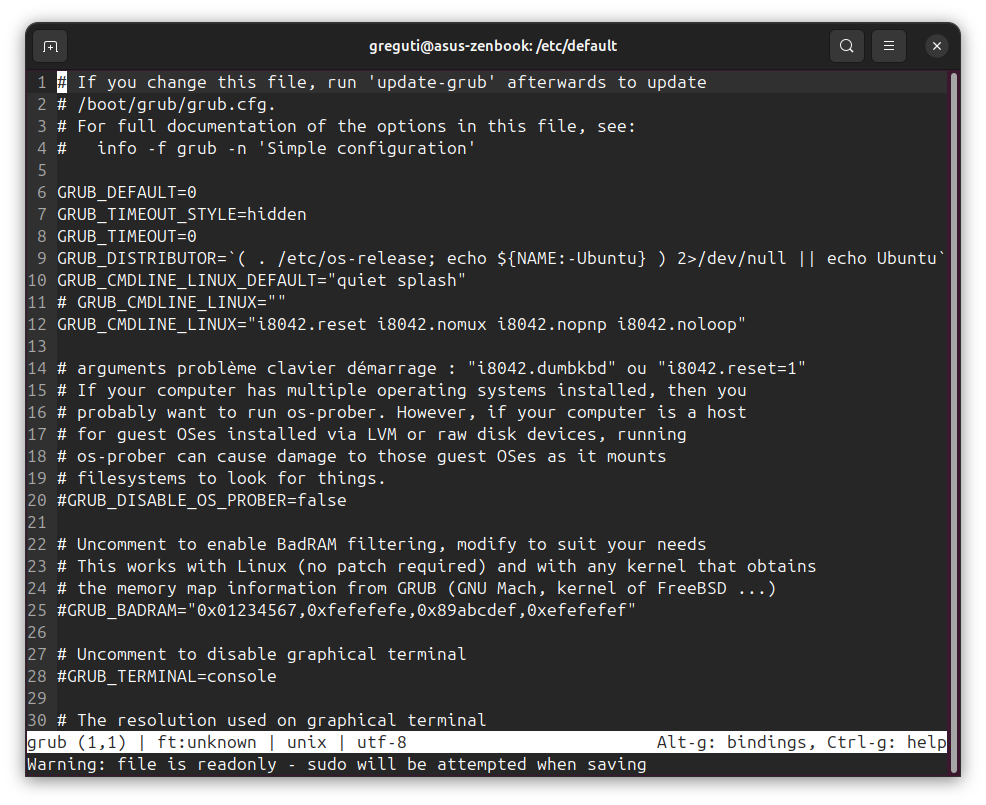986x805 pixels.
Task: Click on the GRUB_TIMEOUT=0 line
Action: point(127,236)
